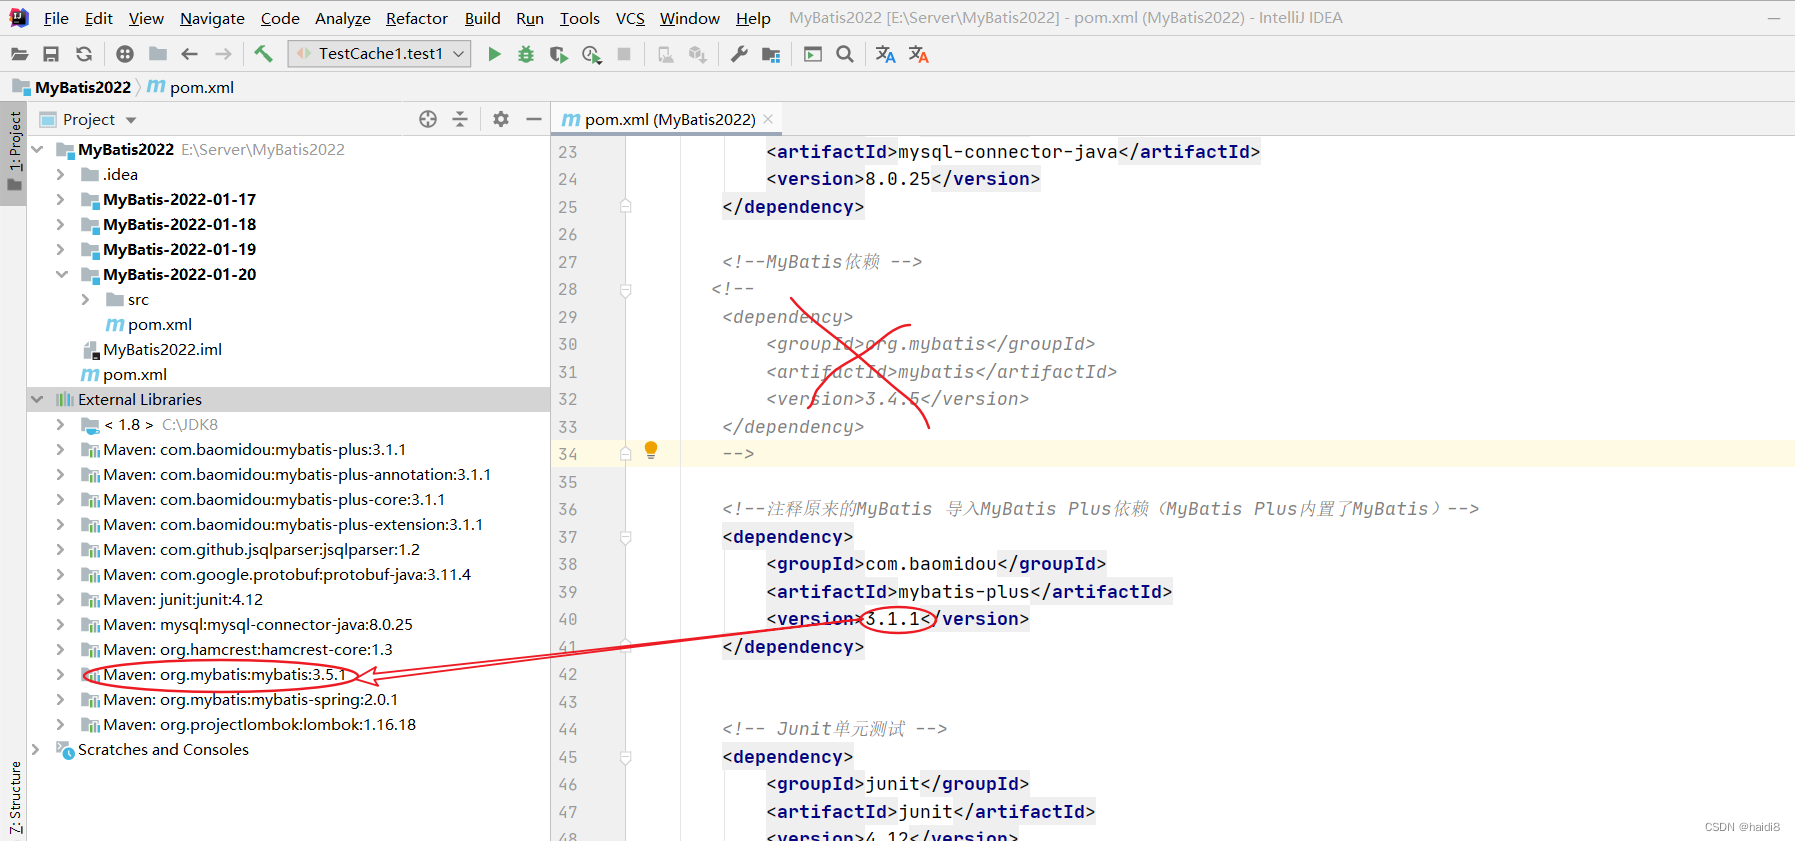Expand the src folder
Image resolution: width=1795 pixels, height=841 pixels.
pos(85,299)
